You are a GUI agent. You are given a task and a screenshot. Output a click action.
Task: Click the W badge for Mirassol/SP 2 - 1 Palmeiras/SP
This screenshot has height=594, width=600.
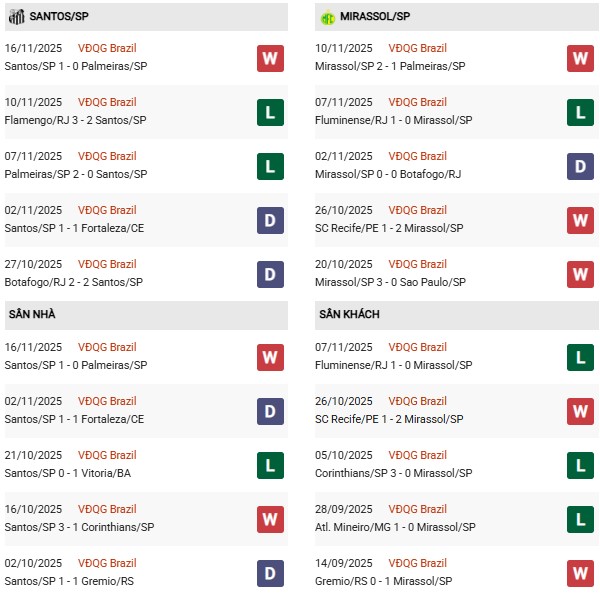580,59
